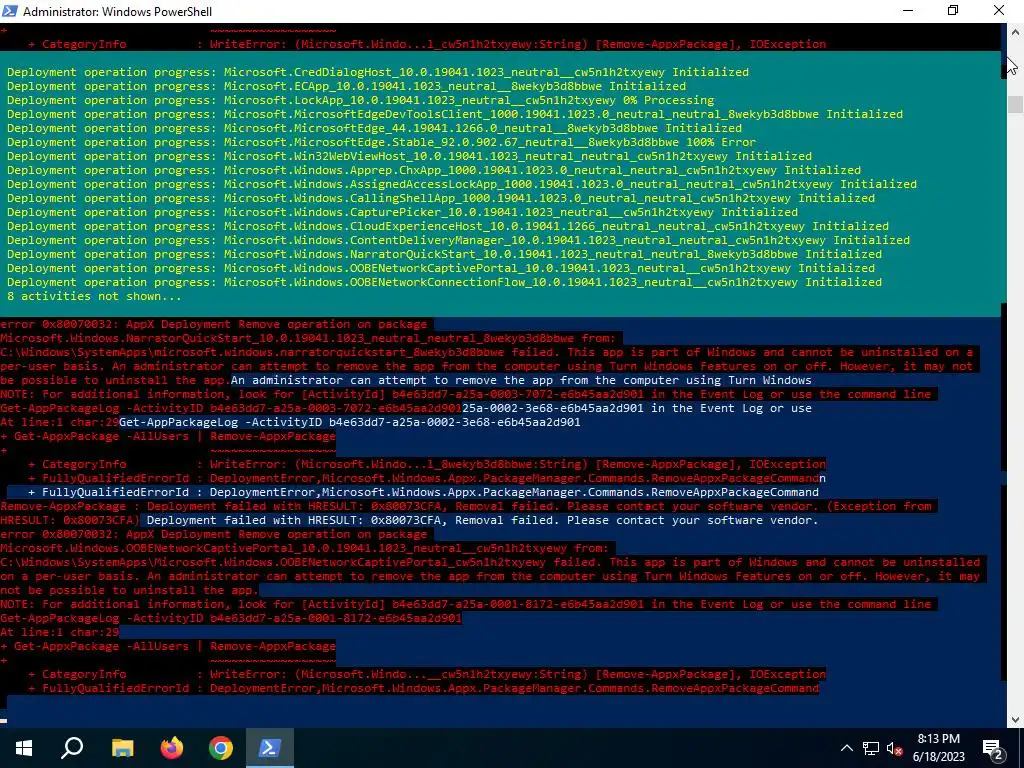Open the clock showing 8:13 PM
Image resolution: width=1024 pixels, height=768 pixels.
pos(938,748)
